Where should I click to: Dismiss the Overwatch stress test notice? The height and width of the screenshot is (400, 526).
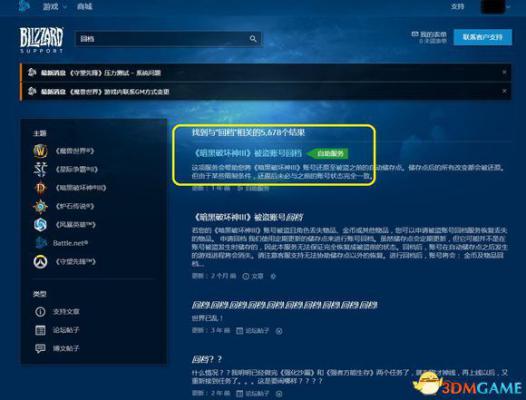[504, 72]
